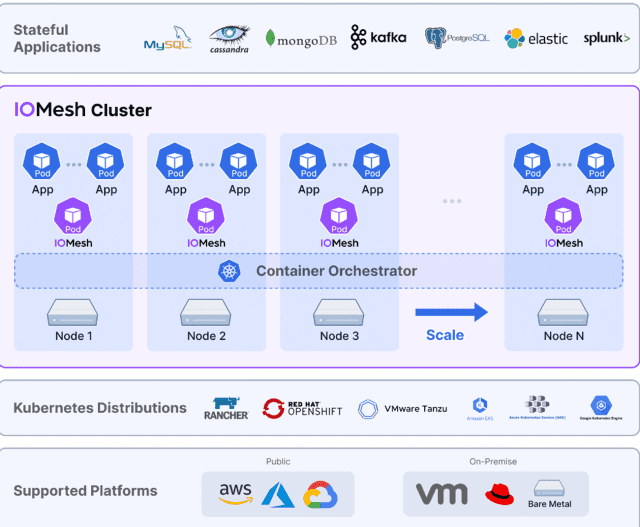Image resolution: width=640 pixels, height=527 pixels.
Task: Select the Bare Metal caption
Action: click(549, 504)
